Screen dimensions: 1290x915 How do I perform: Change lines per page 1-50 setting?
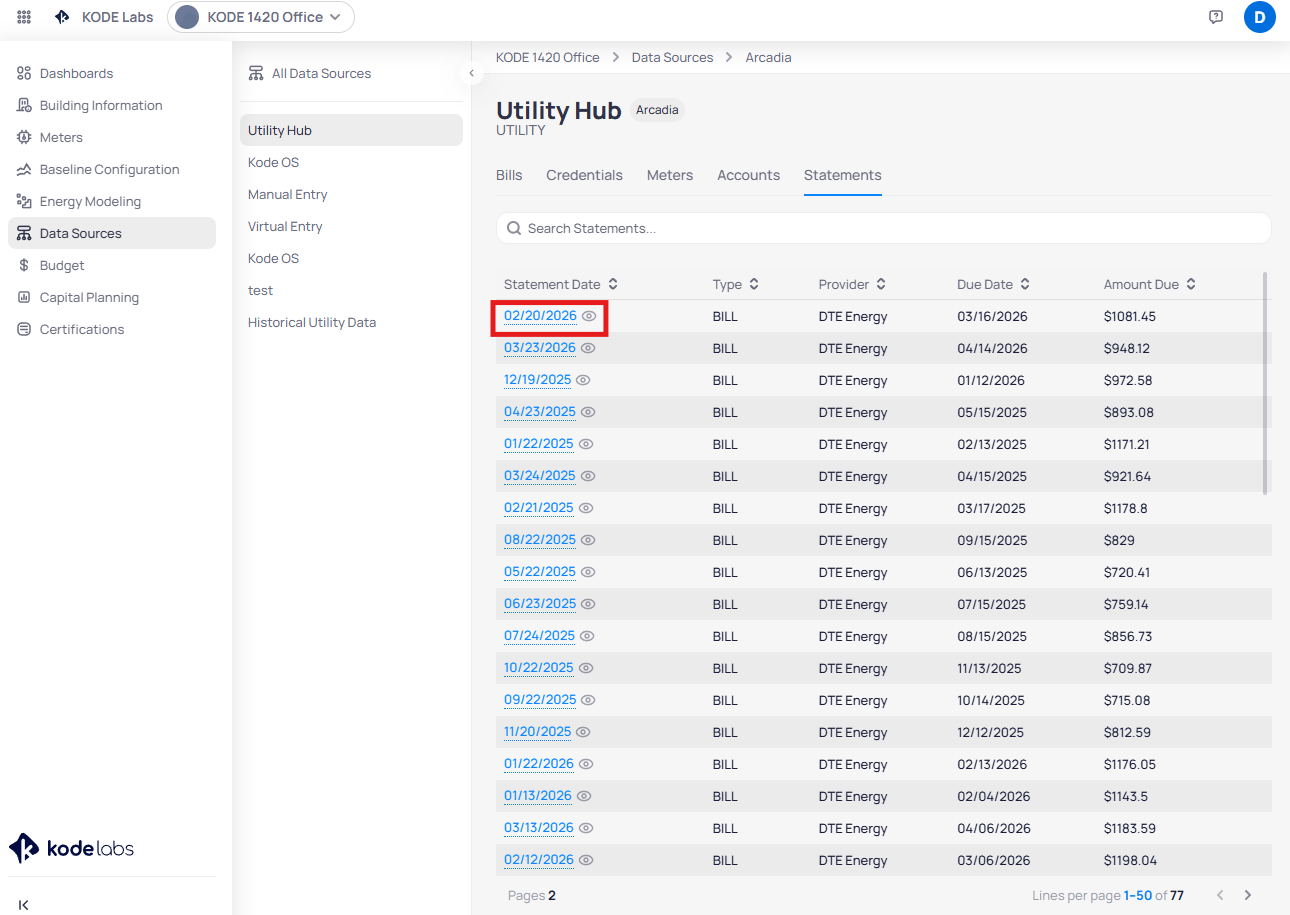coord(1138,895)
